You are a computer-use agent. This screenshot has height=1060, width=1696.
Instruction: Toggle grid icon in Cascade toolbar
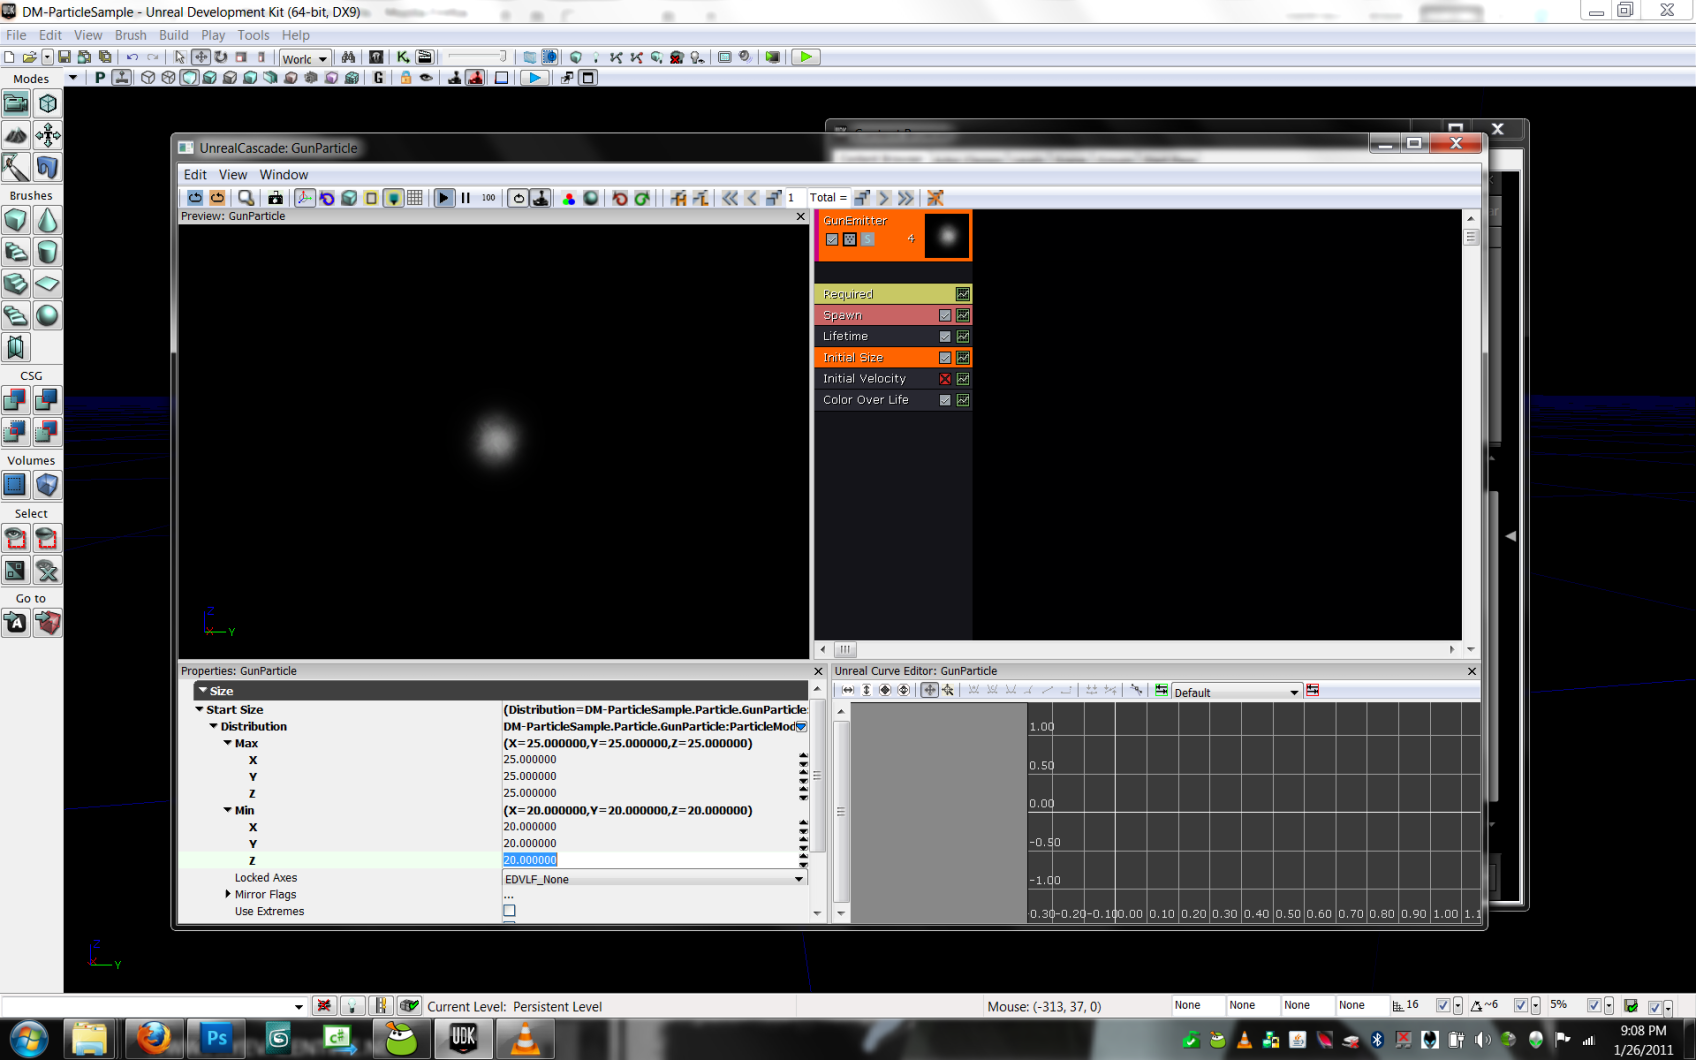(415, 198)
